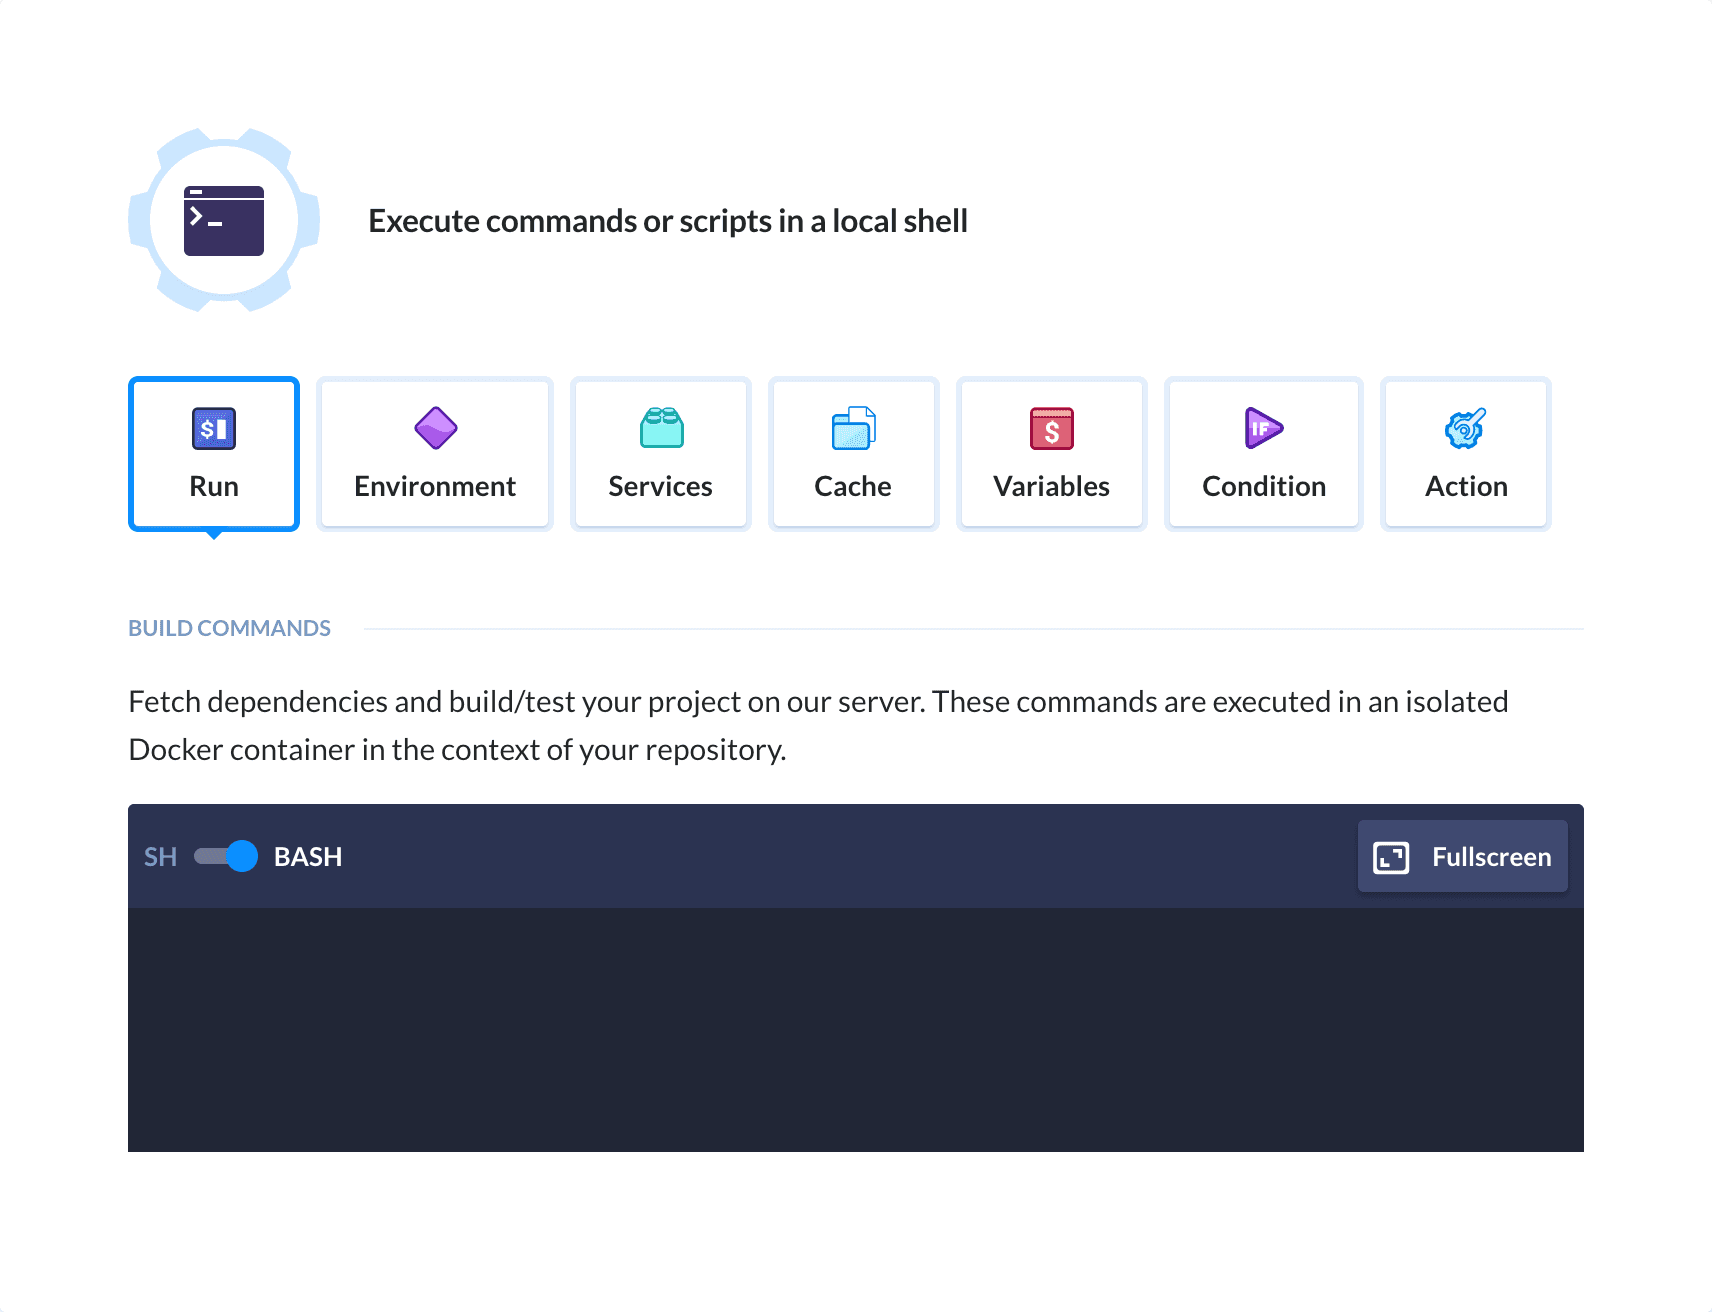Viewport: 1712px width, 1312px height.
Task: Click the large terminal gear logo
Action: click(x=224, y=220)
